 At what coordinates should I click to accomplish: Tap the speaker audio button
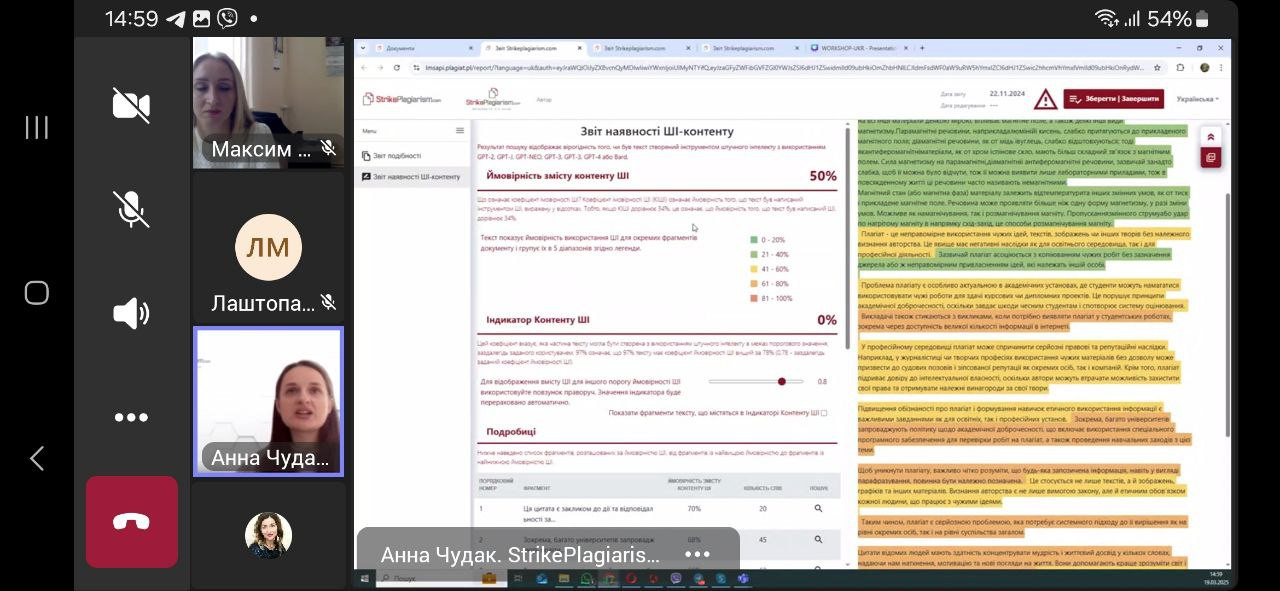(131, 313)
